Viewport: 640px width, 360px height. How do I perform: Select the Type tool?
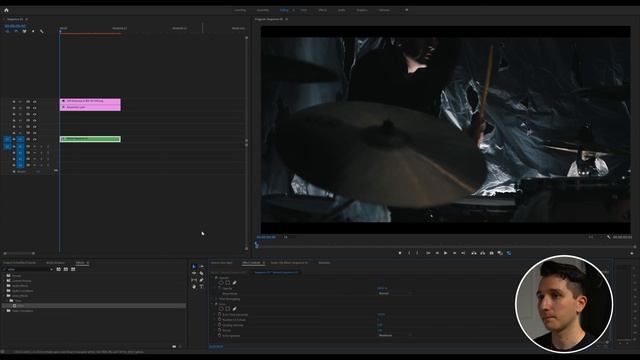[201, 287]
